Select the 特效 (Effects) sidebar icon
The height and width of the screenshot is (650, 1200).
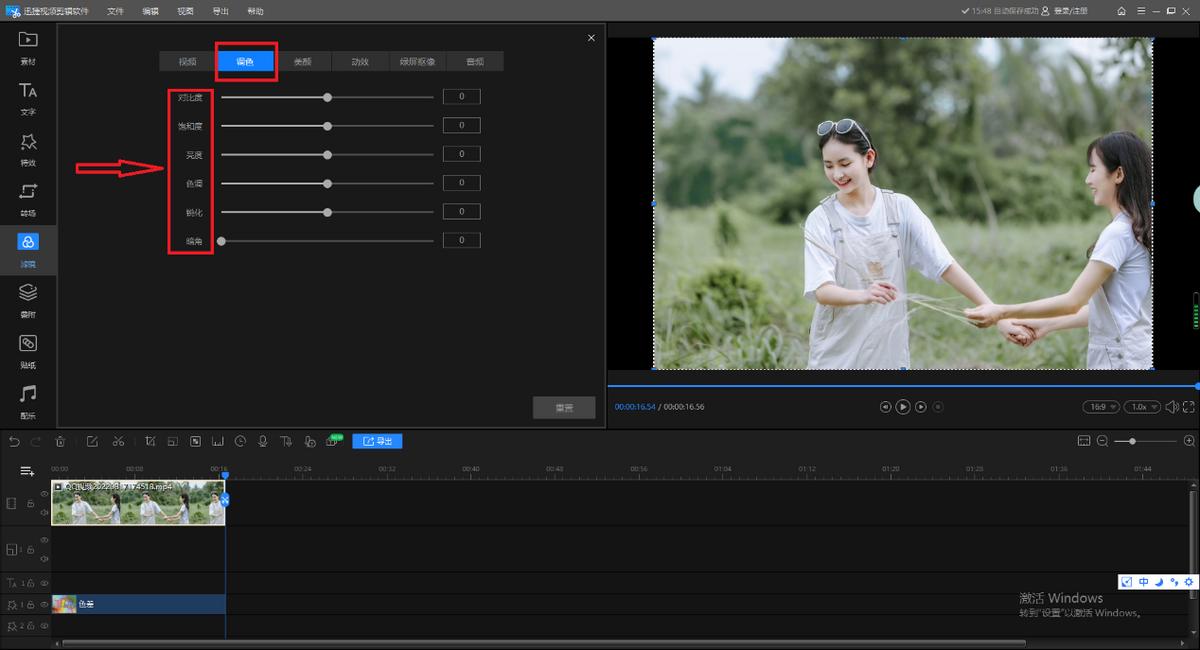pyautogui.click(x=26, y=147)
